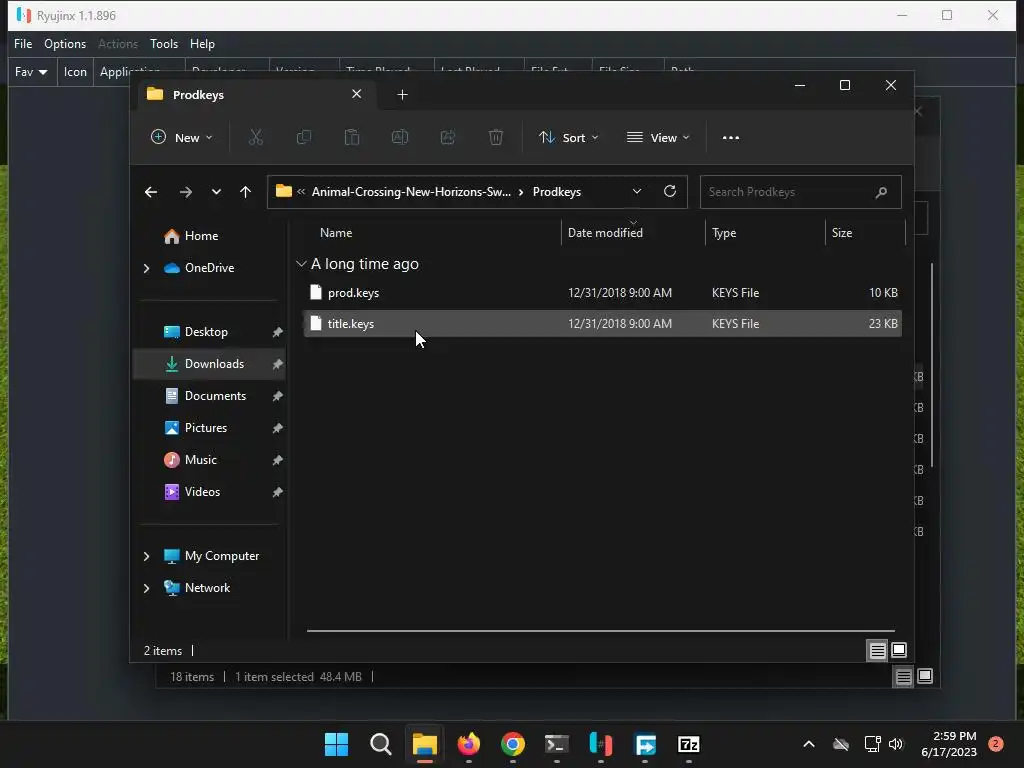Click Icon column header in Ryujinx
1024x768 pixels.
click(x=75, y=72)
